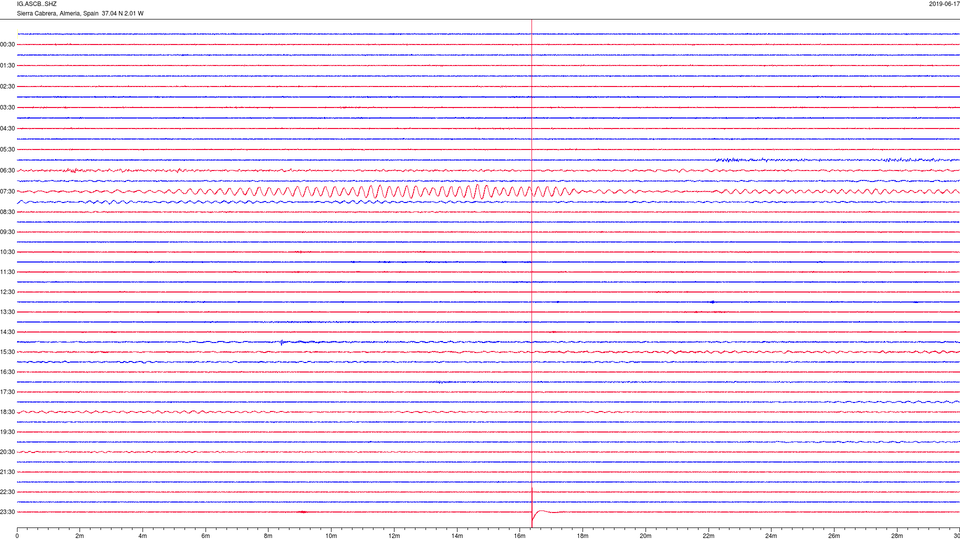Viewport: 960px width, 540px height.
Task: Click the 24m axis tick label
Action: pyautogui.click(x=771, y=536)
